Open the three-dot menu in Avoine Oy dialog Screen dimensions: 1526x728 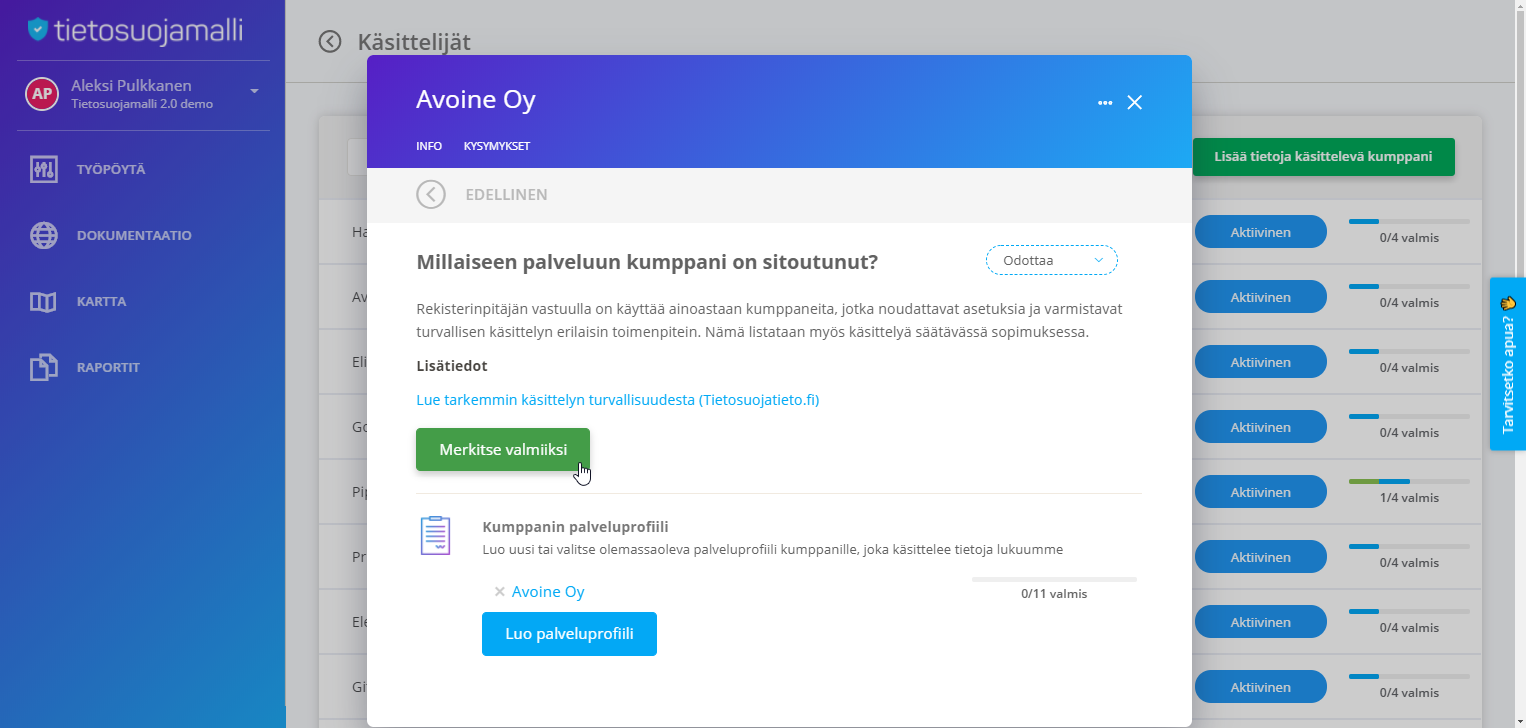(1105, 102)
